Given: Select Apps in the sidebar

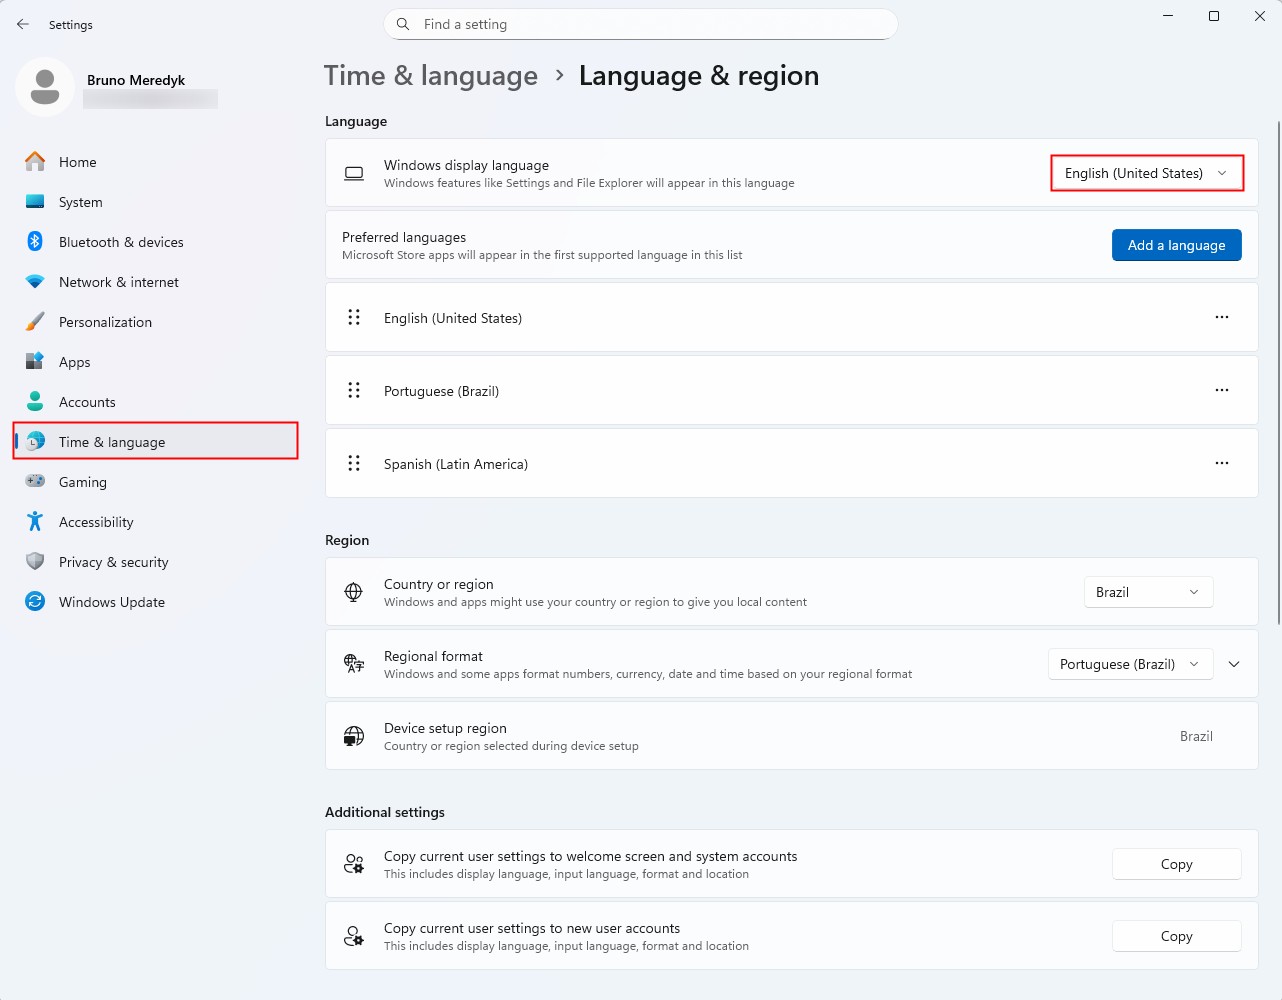Looking at the screenshot, I should click(156, 362).
